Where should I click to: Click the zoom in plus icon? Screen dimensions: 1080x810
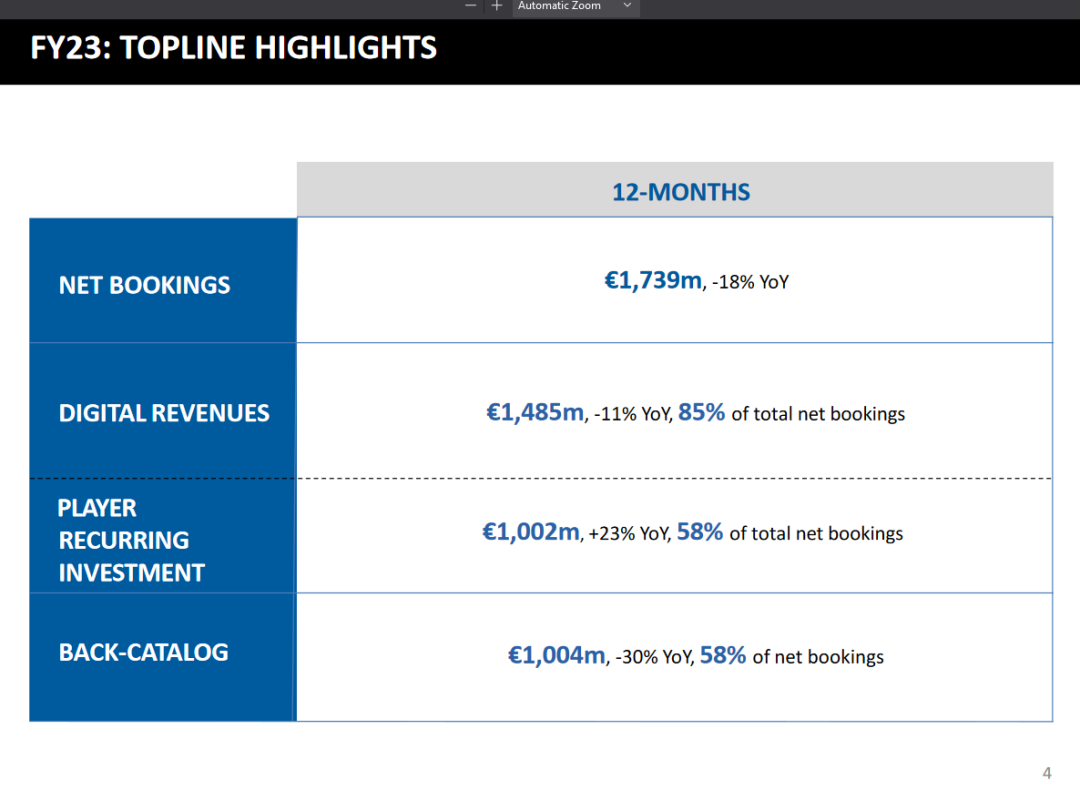tap(497, 6)
